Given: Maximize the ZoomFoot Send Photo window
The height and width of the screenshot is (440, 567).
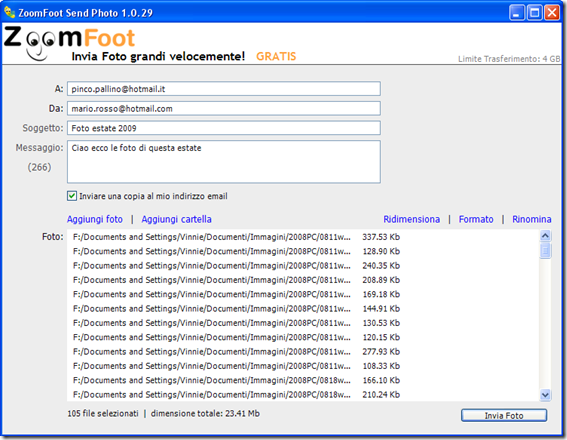Looking at the screenshot, I should click(x=534, y=13).
